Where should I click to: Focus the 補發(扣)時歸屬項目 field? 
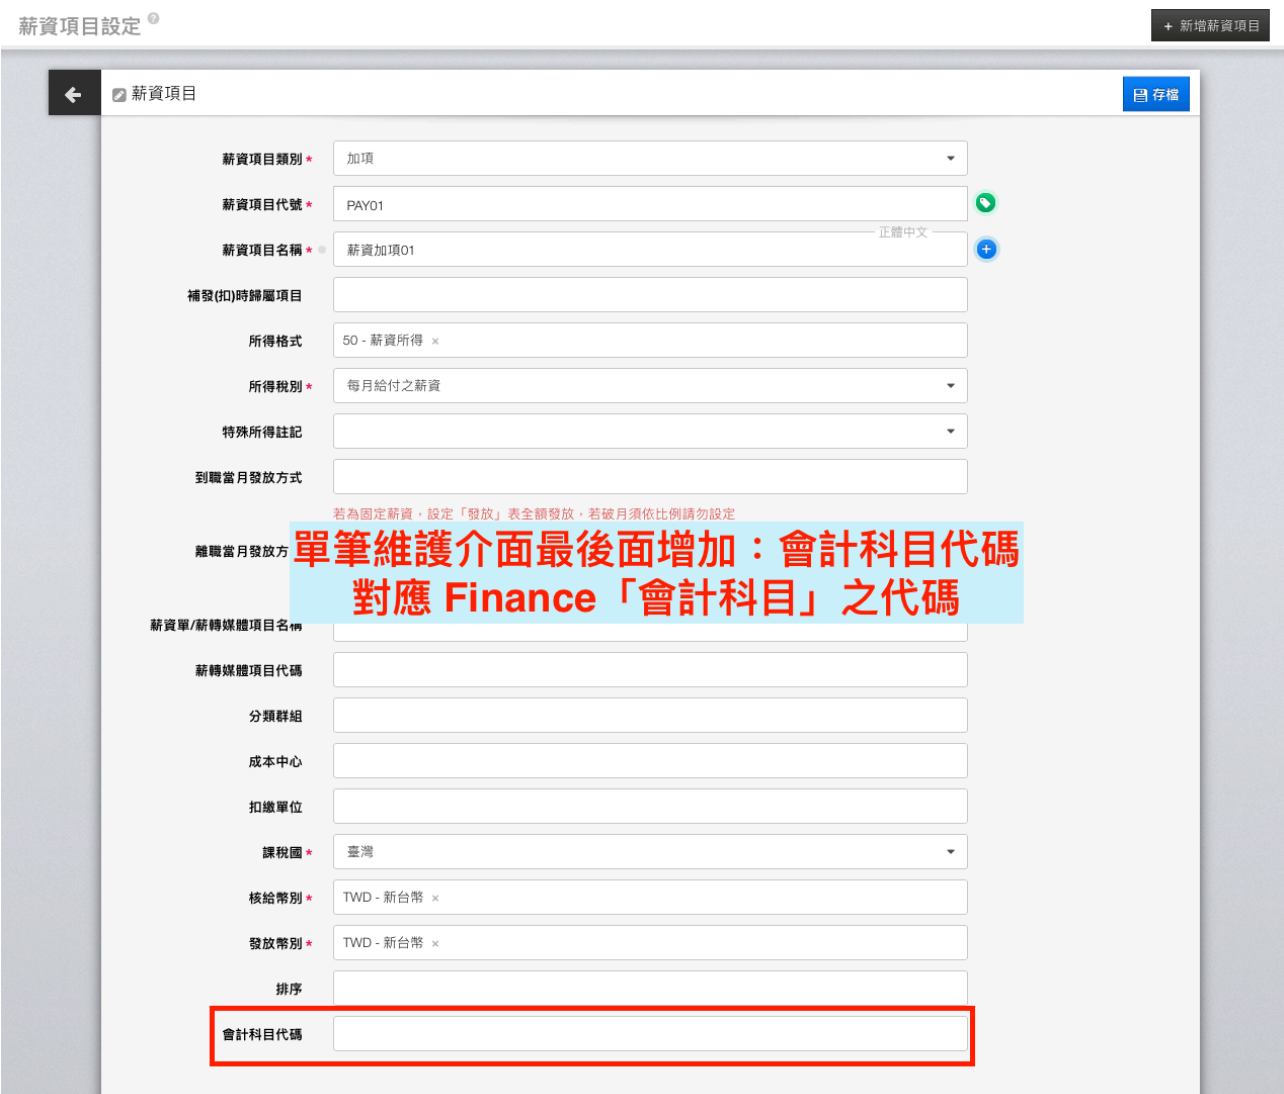tap(650, 295)
